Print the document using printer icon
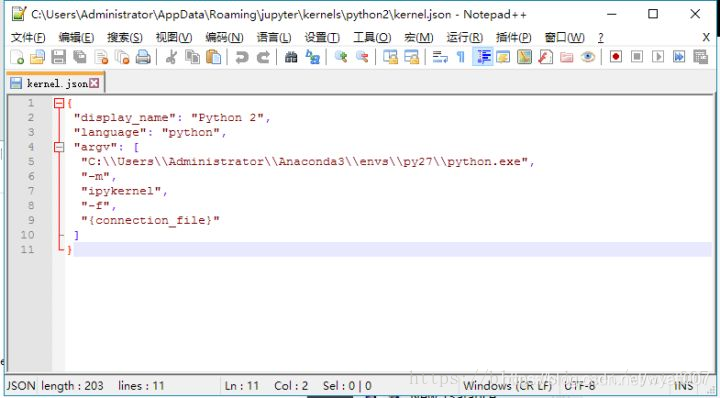 pos(143,57)
